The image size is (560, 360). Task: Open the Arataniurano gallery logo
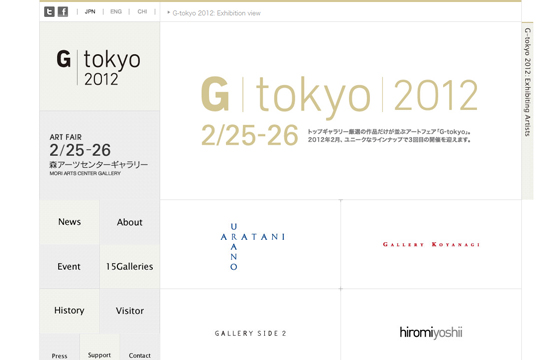click(x=253, y=246)
